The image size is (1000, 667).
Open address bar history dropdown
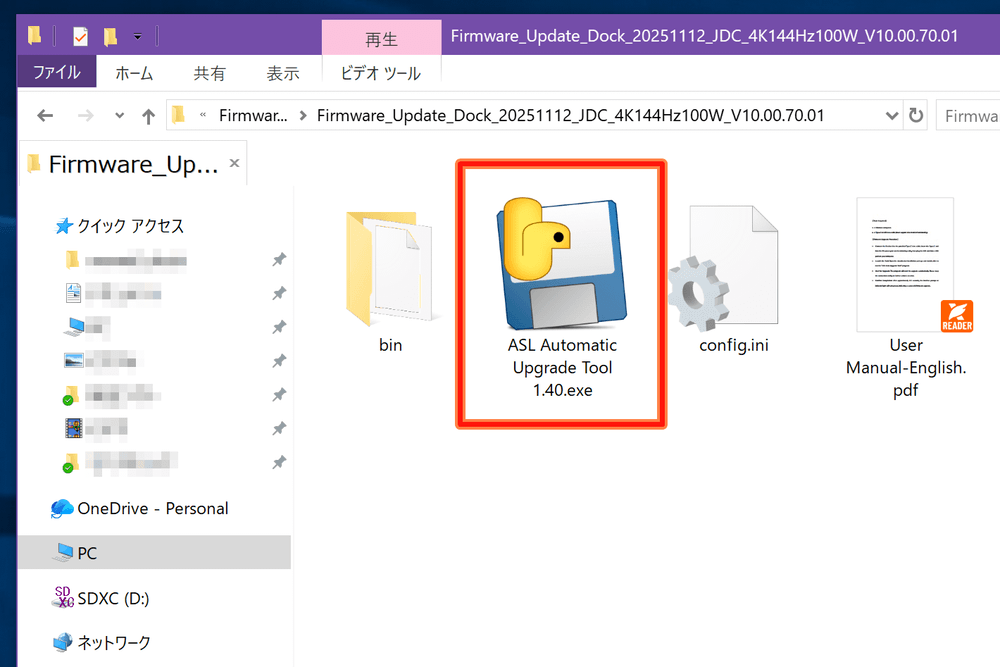(892, 115)
